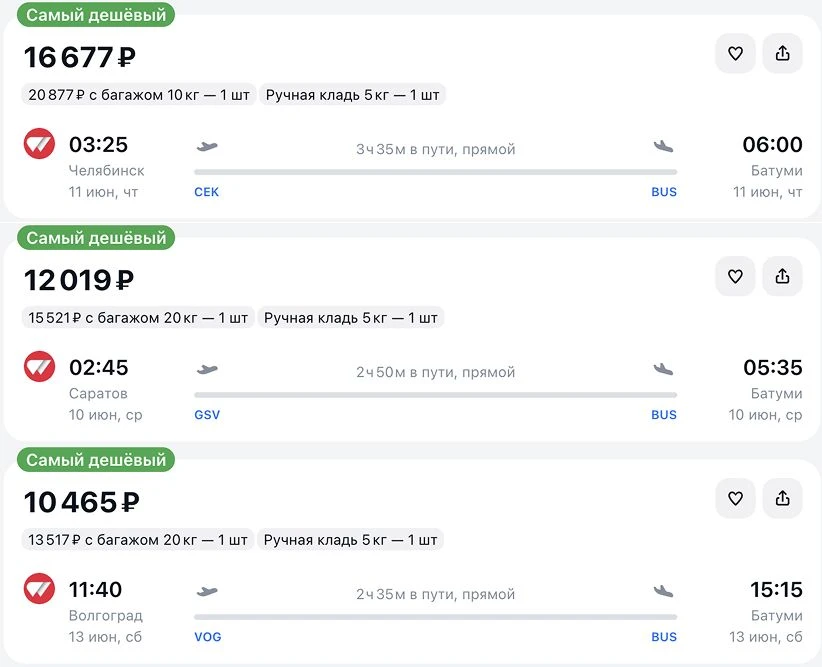Share the Volgograd to Batumi flight
Image resolution: width=822 pixels, height=667 pixels.
click(782, 498)
